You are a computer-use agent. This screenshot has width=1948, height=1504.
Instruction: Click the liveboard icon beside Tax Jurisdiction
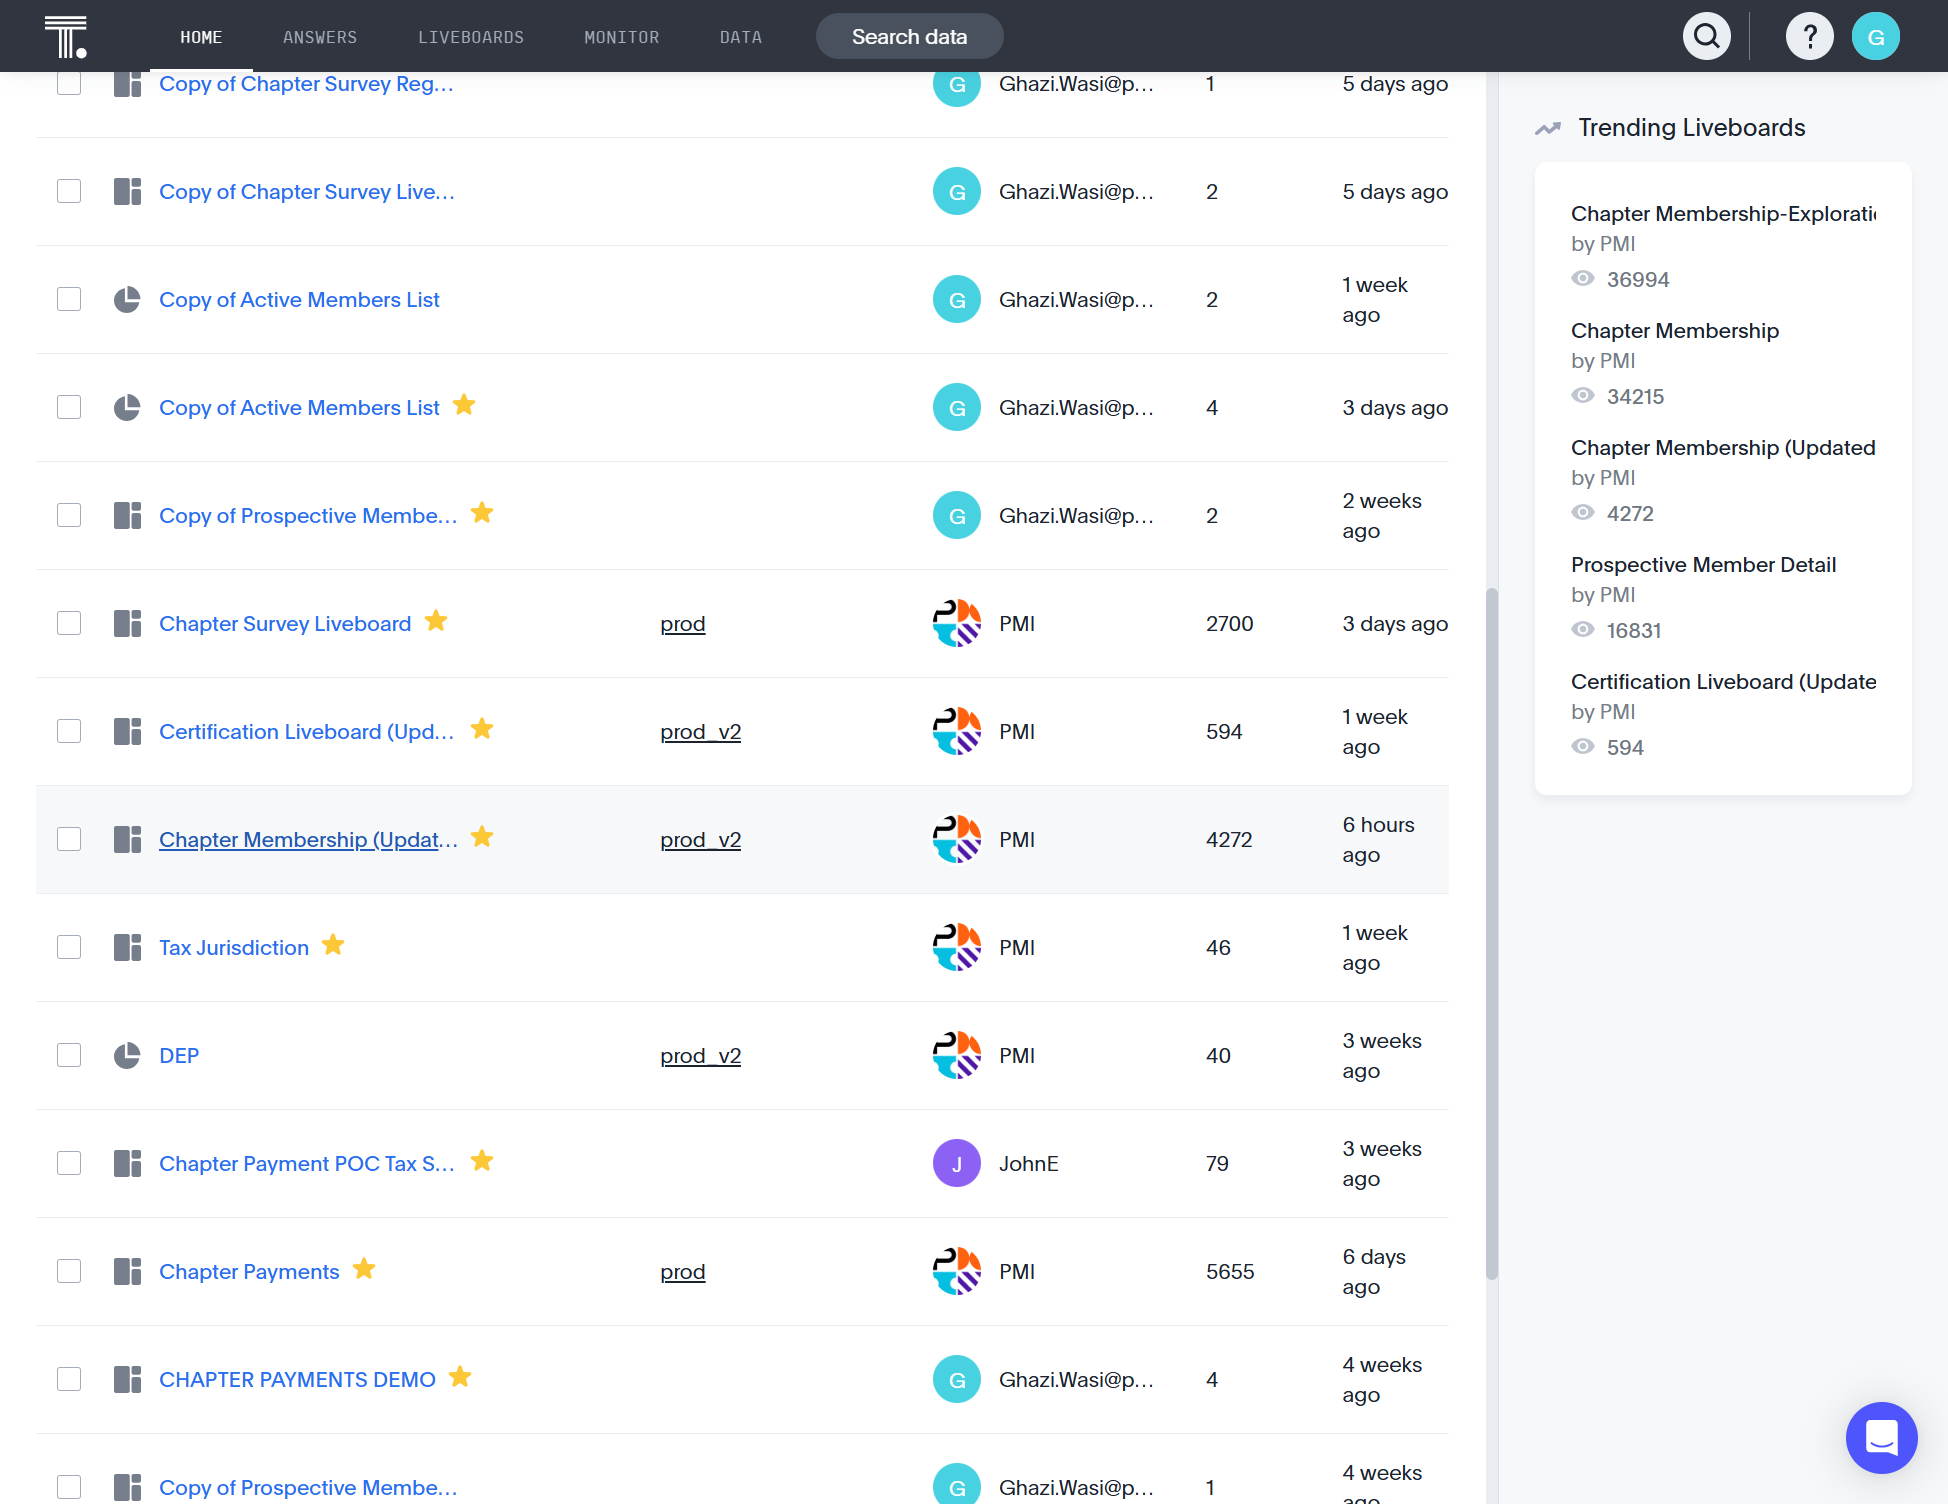tap(127, 948)
